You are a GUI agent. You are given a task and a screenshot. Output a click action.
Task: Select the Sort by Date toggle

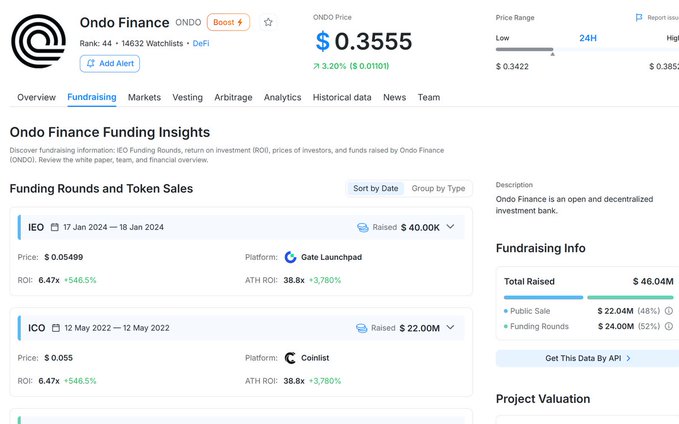coord(375,188)
